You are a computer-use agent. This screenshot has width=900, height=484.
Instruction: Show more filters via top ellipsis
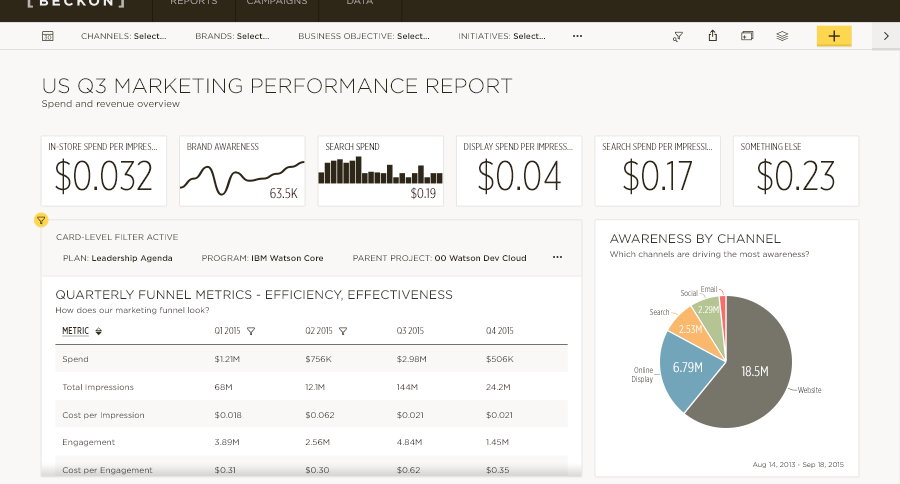(x=577, y=36)
